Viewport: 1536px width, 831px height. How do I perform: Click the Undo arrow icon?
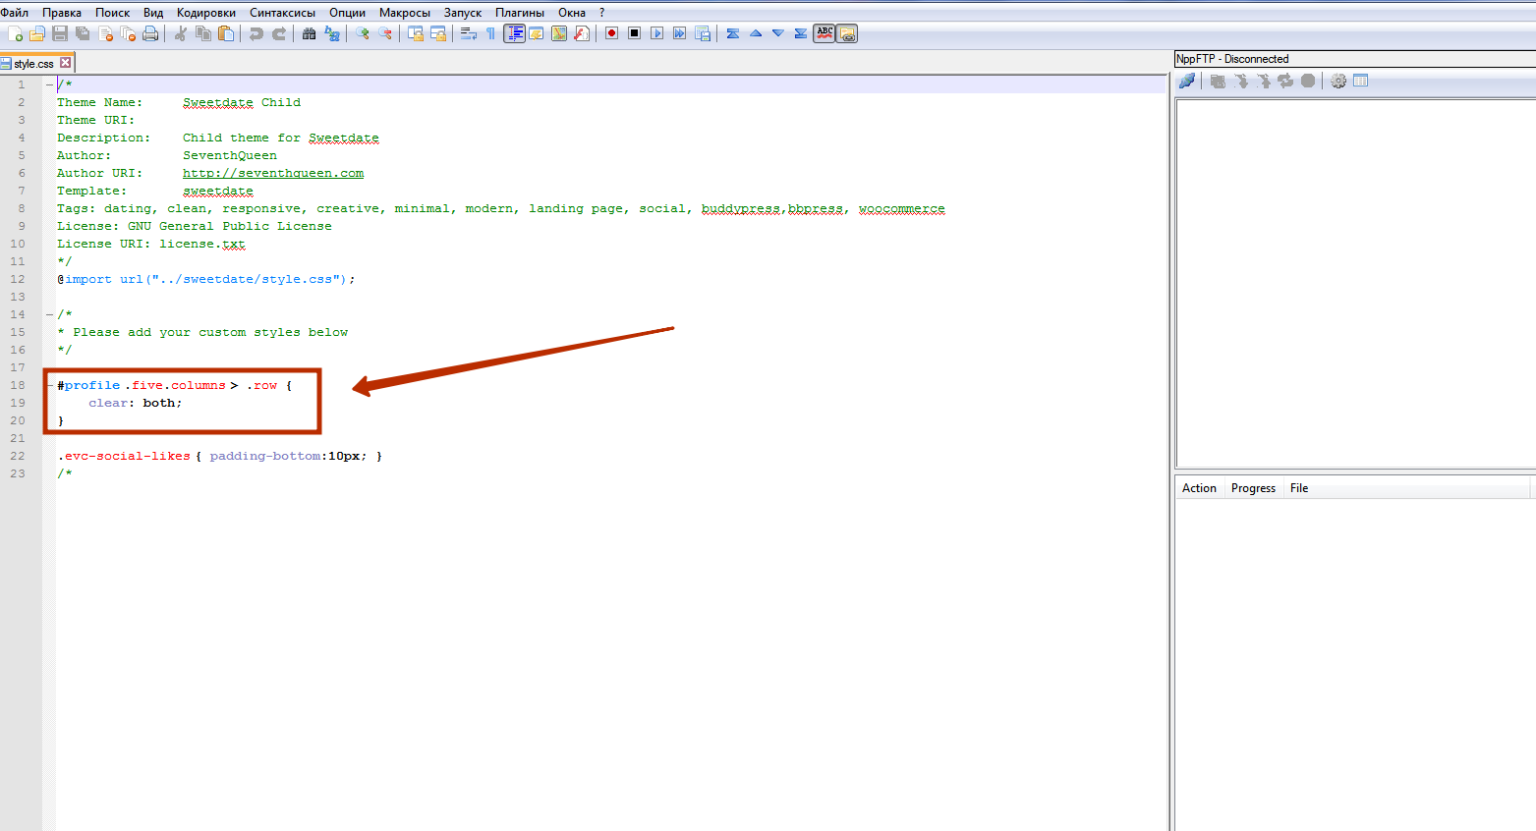(256, 34)
